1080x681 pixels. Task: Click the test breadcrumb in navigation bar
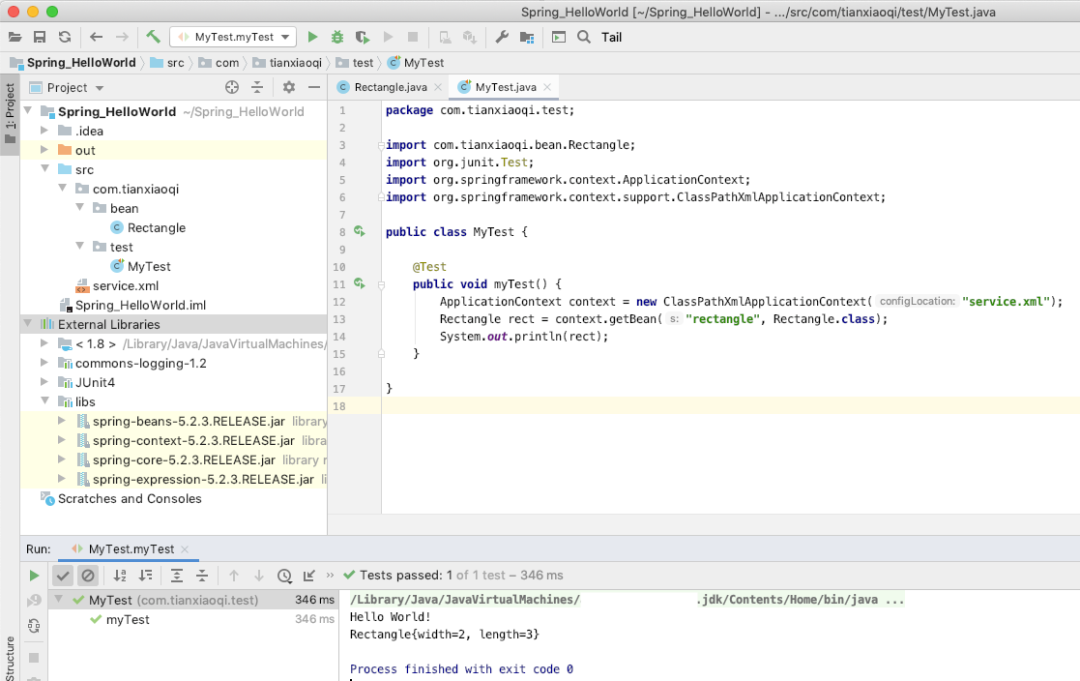coord(362,62)
